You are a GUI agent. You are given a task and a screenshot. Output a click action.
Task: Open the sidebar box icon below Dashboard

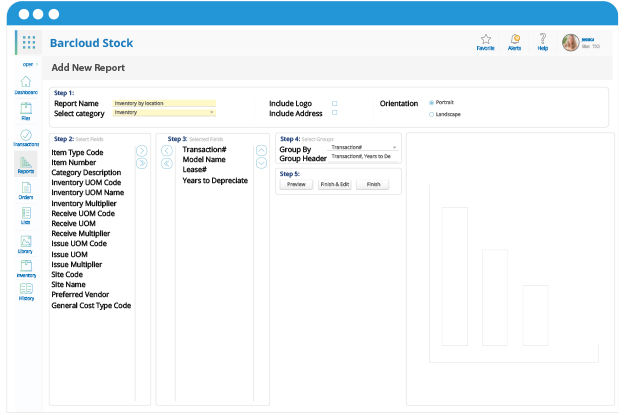(26, 108)
